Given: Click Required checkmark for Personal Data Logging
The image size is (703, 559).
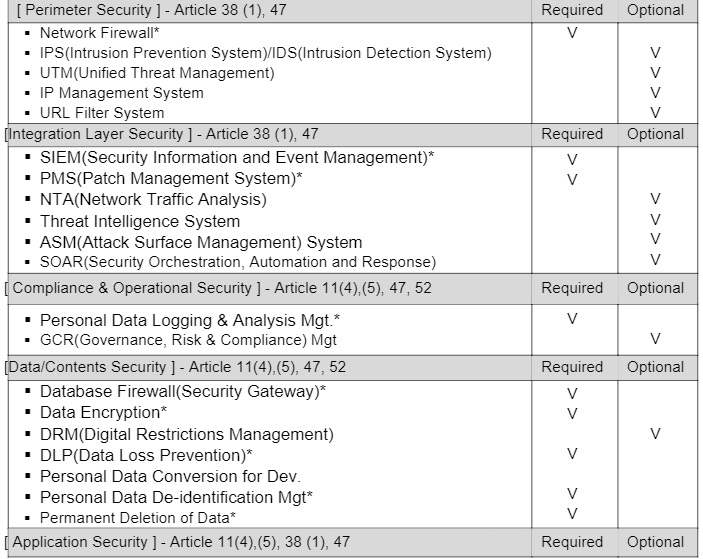Looking at the screenshot, I should coord(572,319).
